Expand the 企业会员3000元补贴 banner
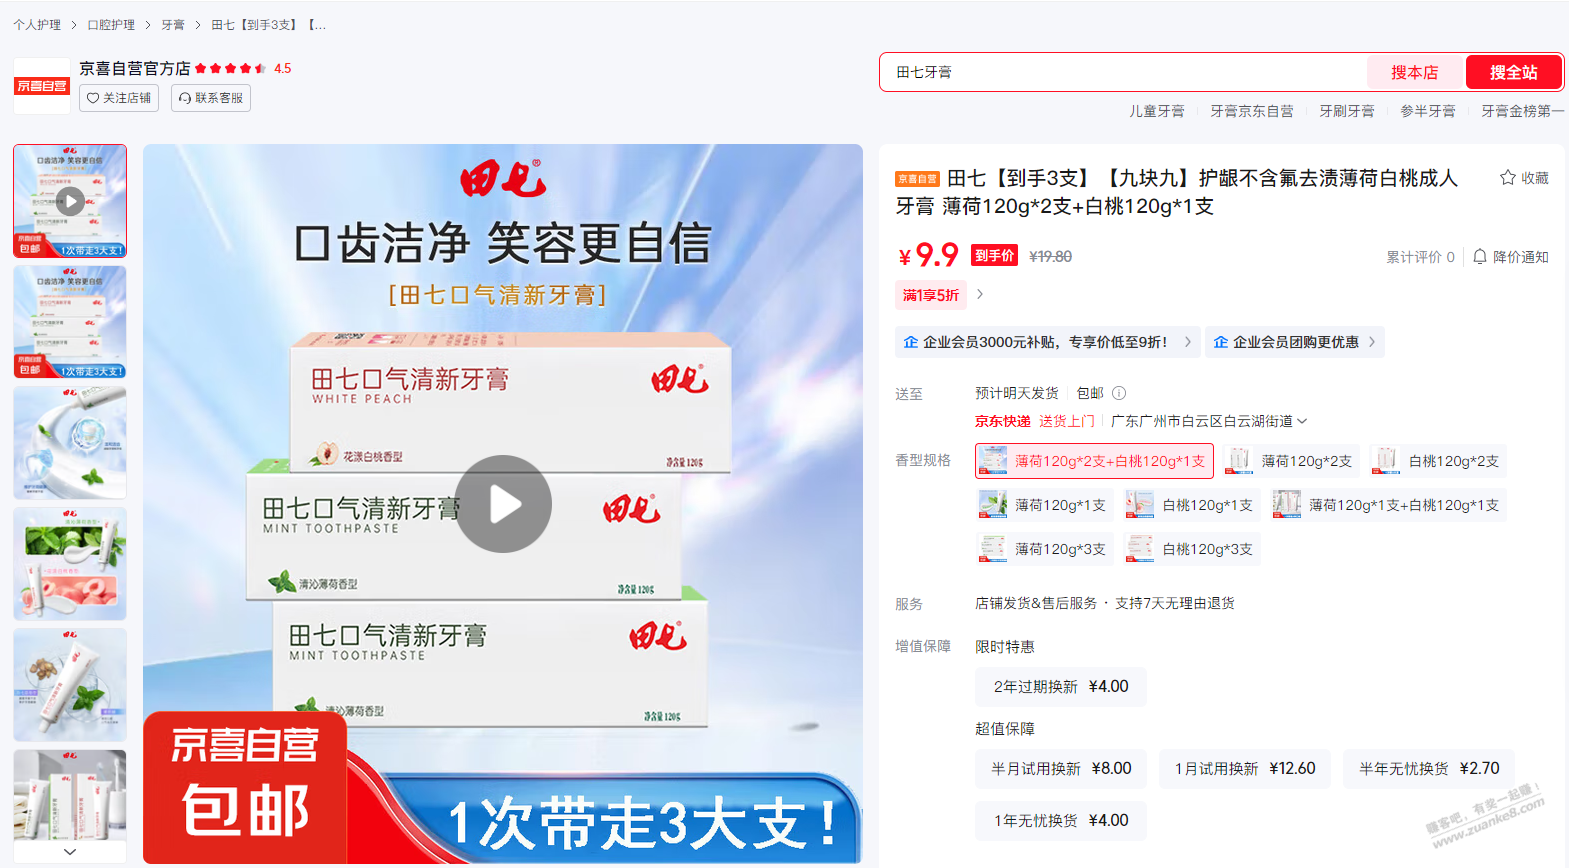 (x=1047, y=342)
